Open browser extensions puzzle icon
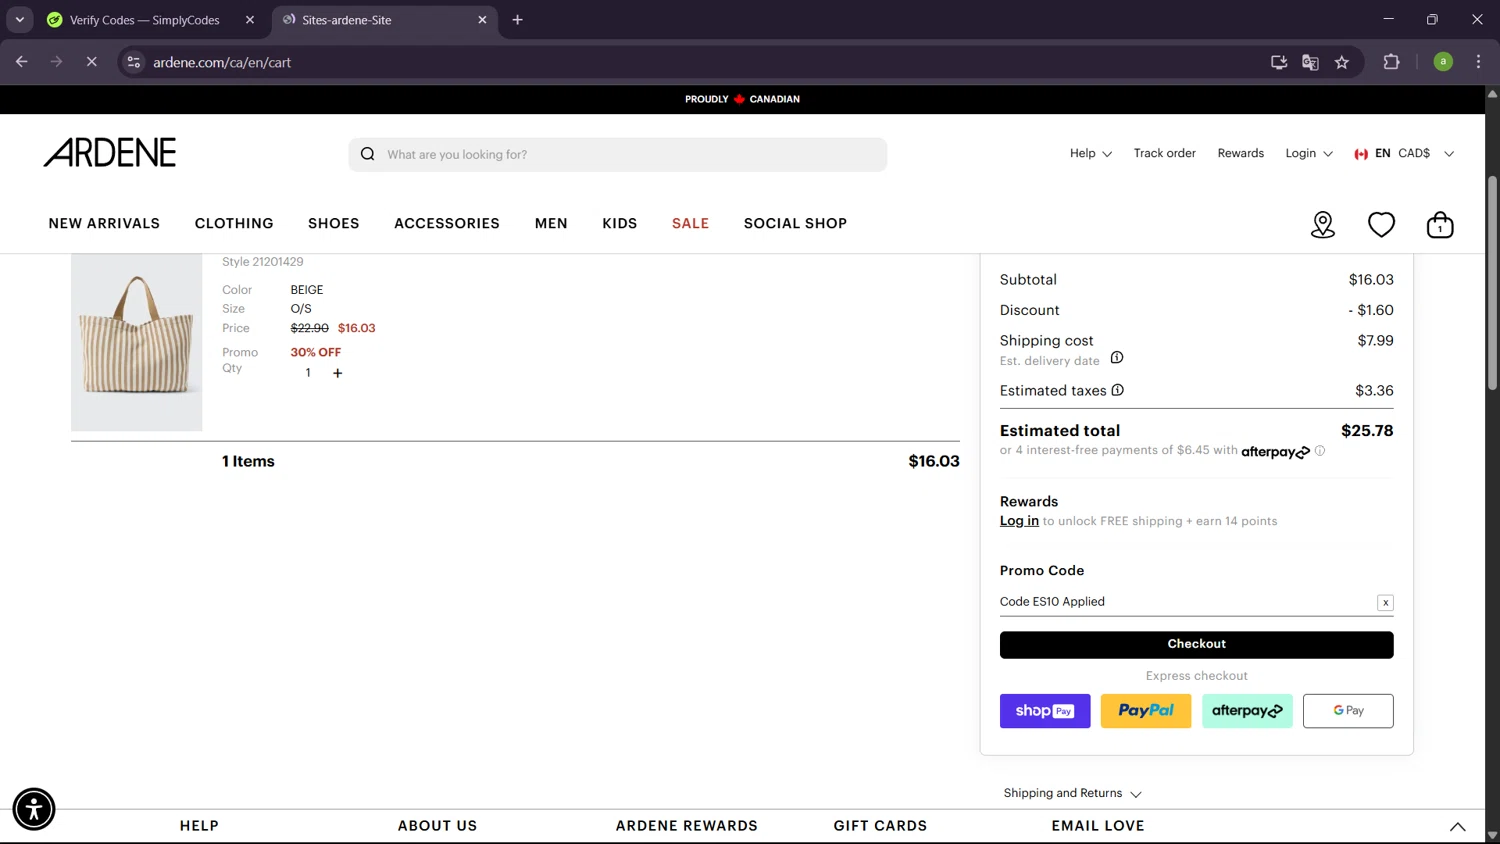1500x844 pixels. pyautogui.click(x=1391, y=62)
